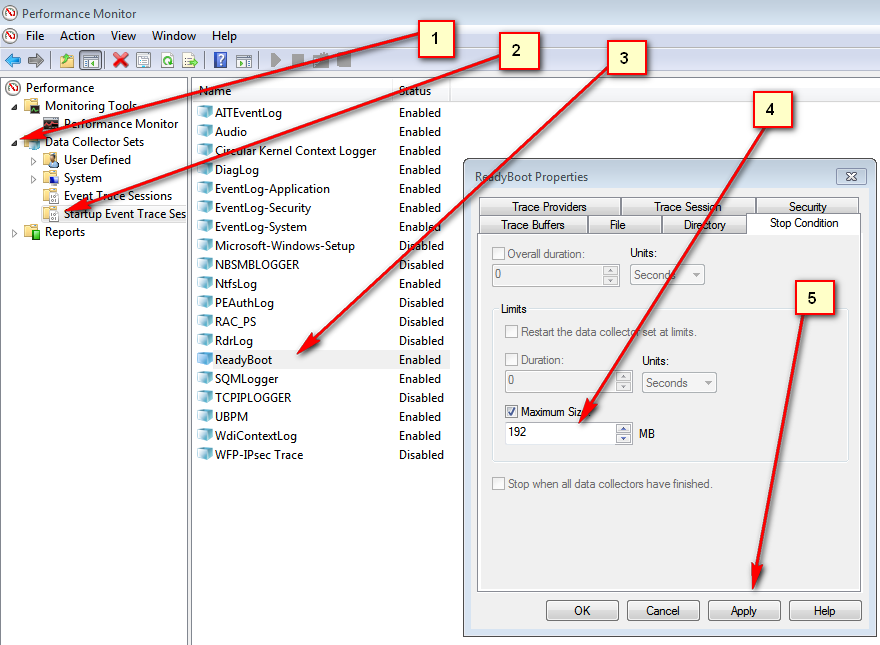Expand the Reports tree node
The image size is (880, 645).
[15, 233]
